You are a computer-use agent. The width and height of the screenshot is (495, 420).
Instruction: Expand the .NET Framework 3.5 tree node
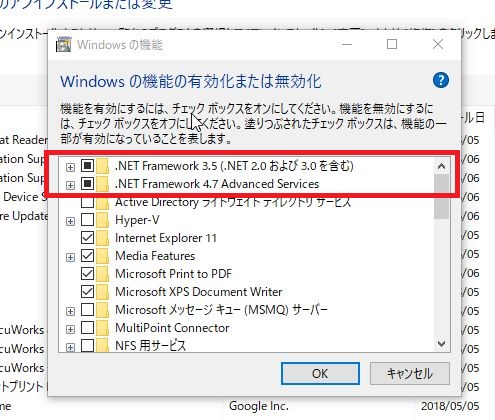tap(70, 167)
